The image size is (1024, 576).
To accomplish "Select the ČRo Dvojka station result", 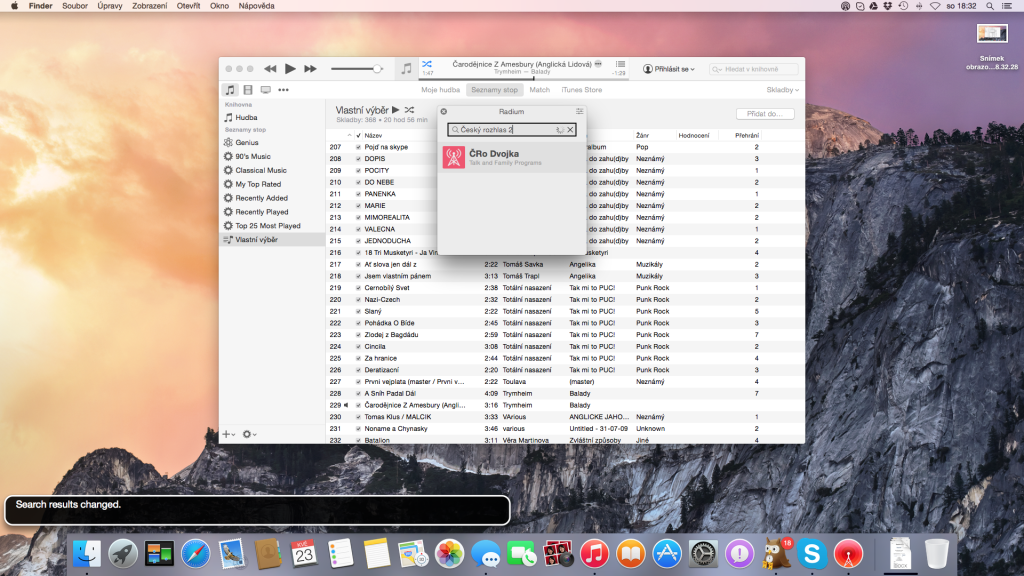I will [x=511, y=157].
